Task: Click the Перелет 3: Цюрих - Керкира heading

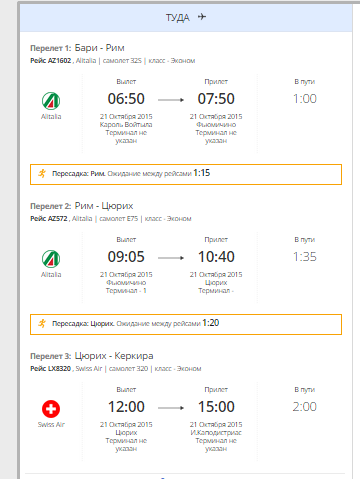Action: point(92,356)
